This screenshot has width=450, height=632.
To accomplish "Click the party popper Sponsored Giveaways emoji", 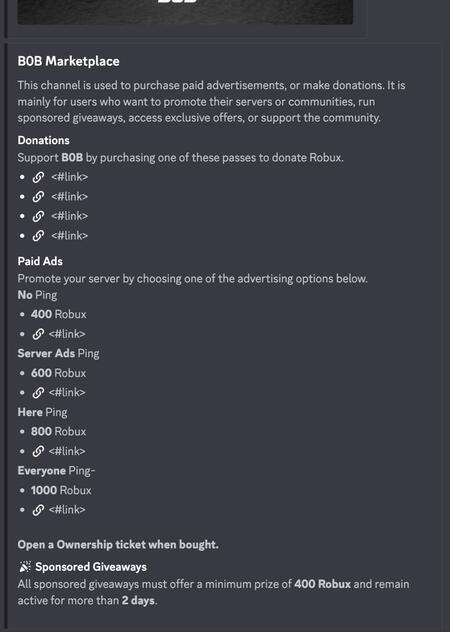I will point(25,567).
